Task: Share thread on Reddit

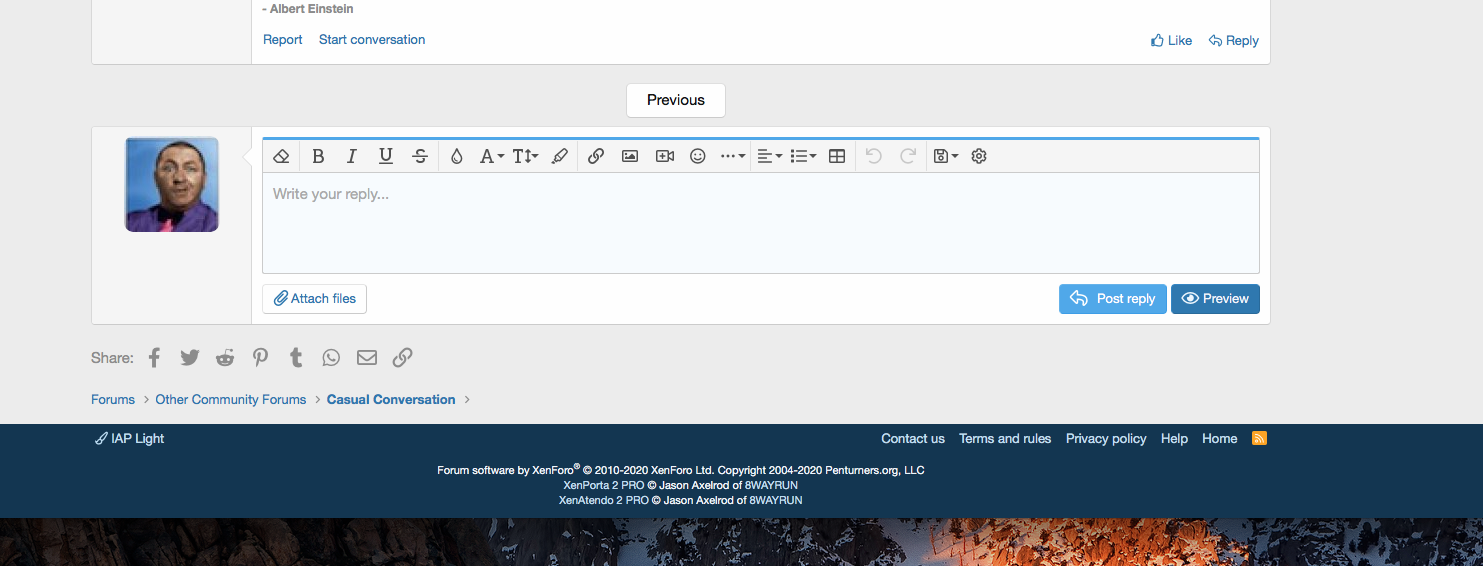Action: pyautogui.click(x=225, y=358)
